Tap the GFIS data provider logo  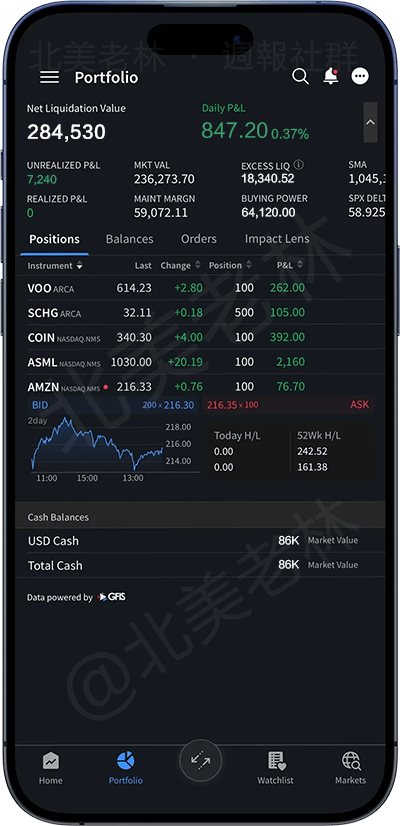(112, 597)
